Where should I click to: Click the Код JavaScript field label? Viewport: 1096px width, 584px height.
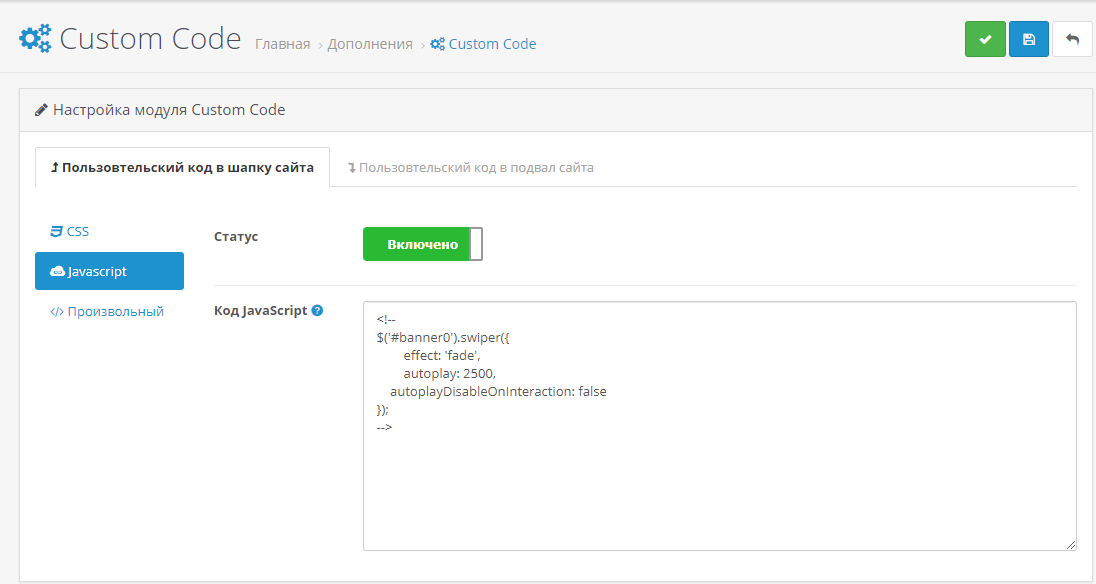(x=260, y=311)
